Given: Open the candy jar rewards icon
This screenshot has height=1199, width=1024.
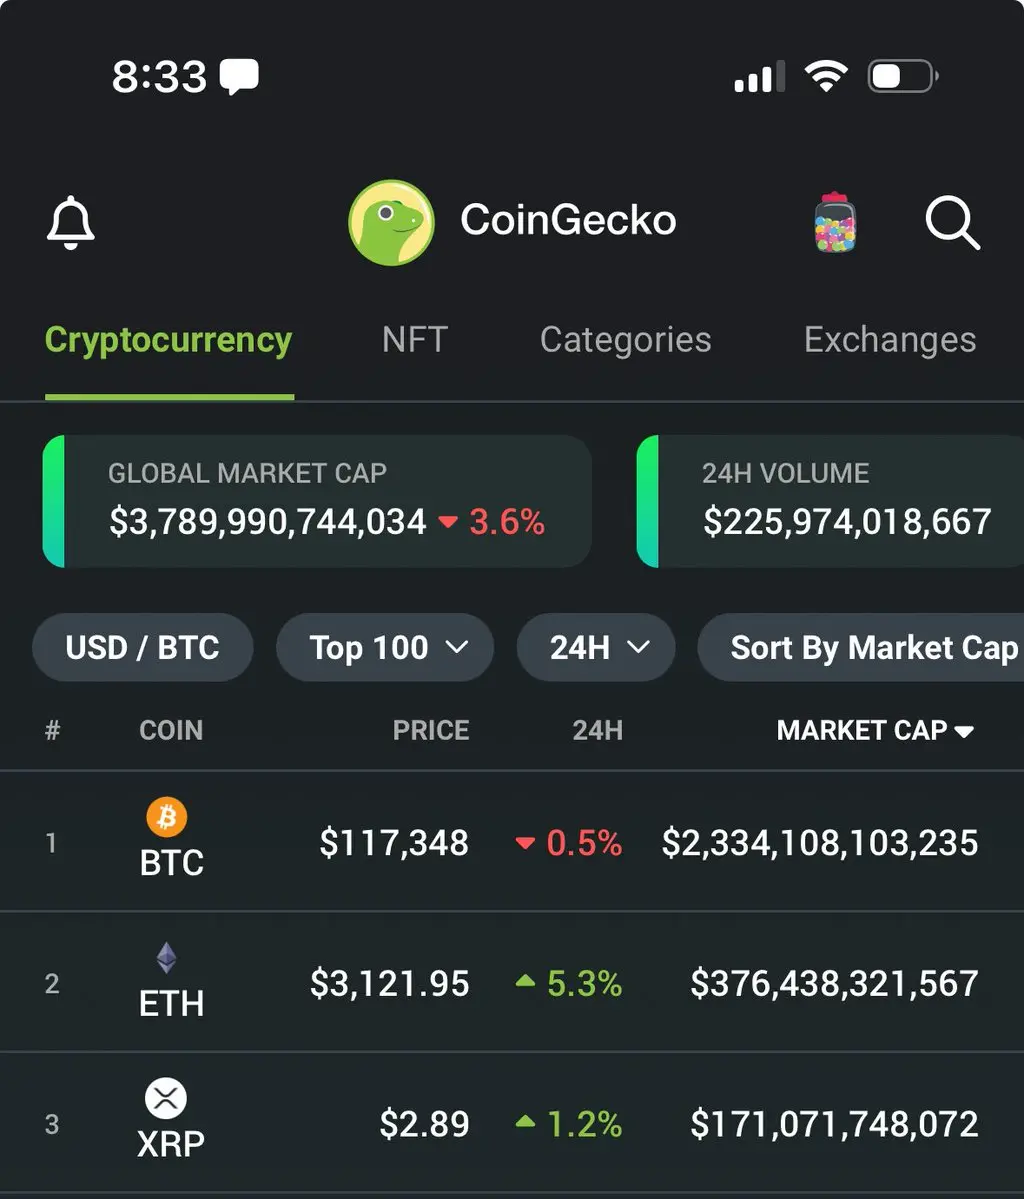Looking at the screenshot, I should click(x=835, y=223).
